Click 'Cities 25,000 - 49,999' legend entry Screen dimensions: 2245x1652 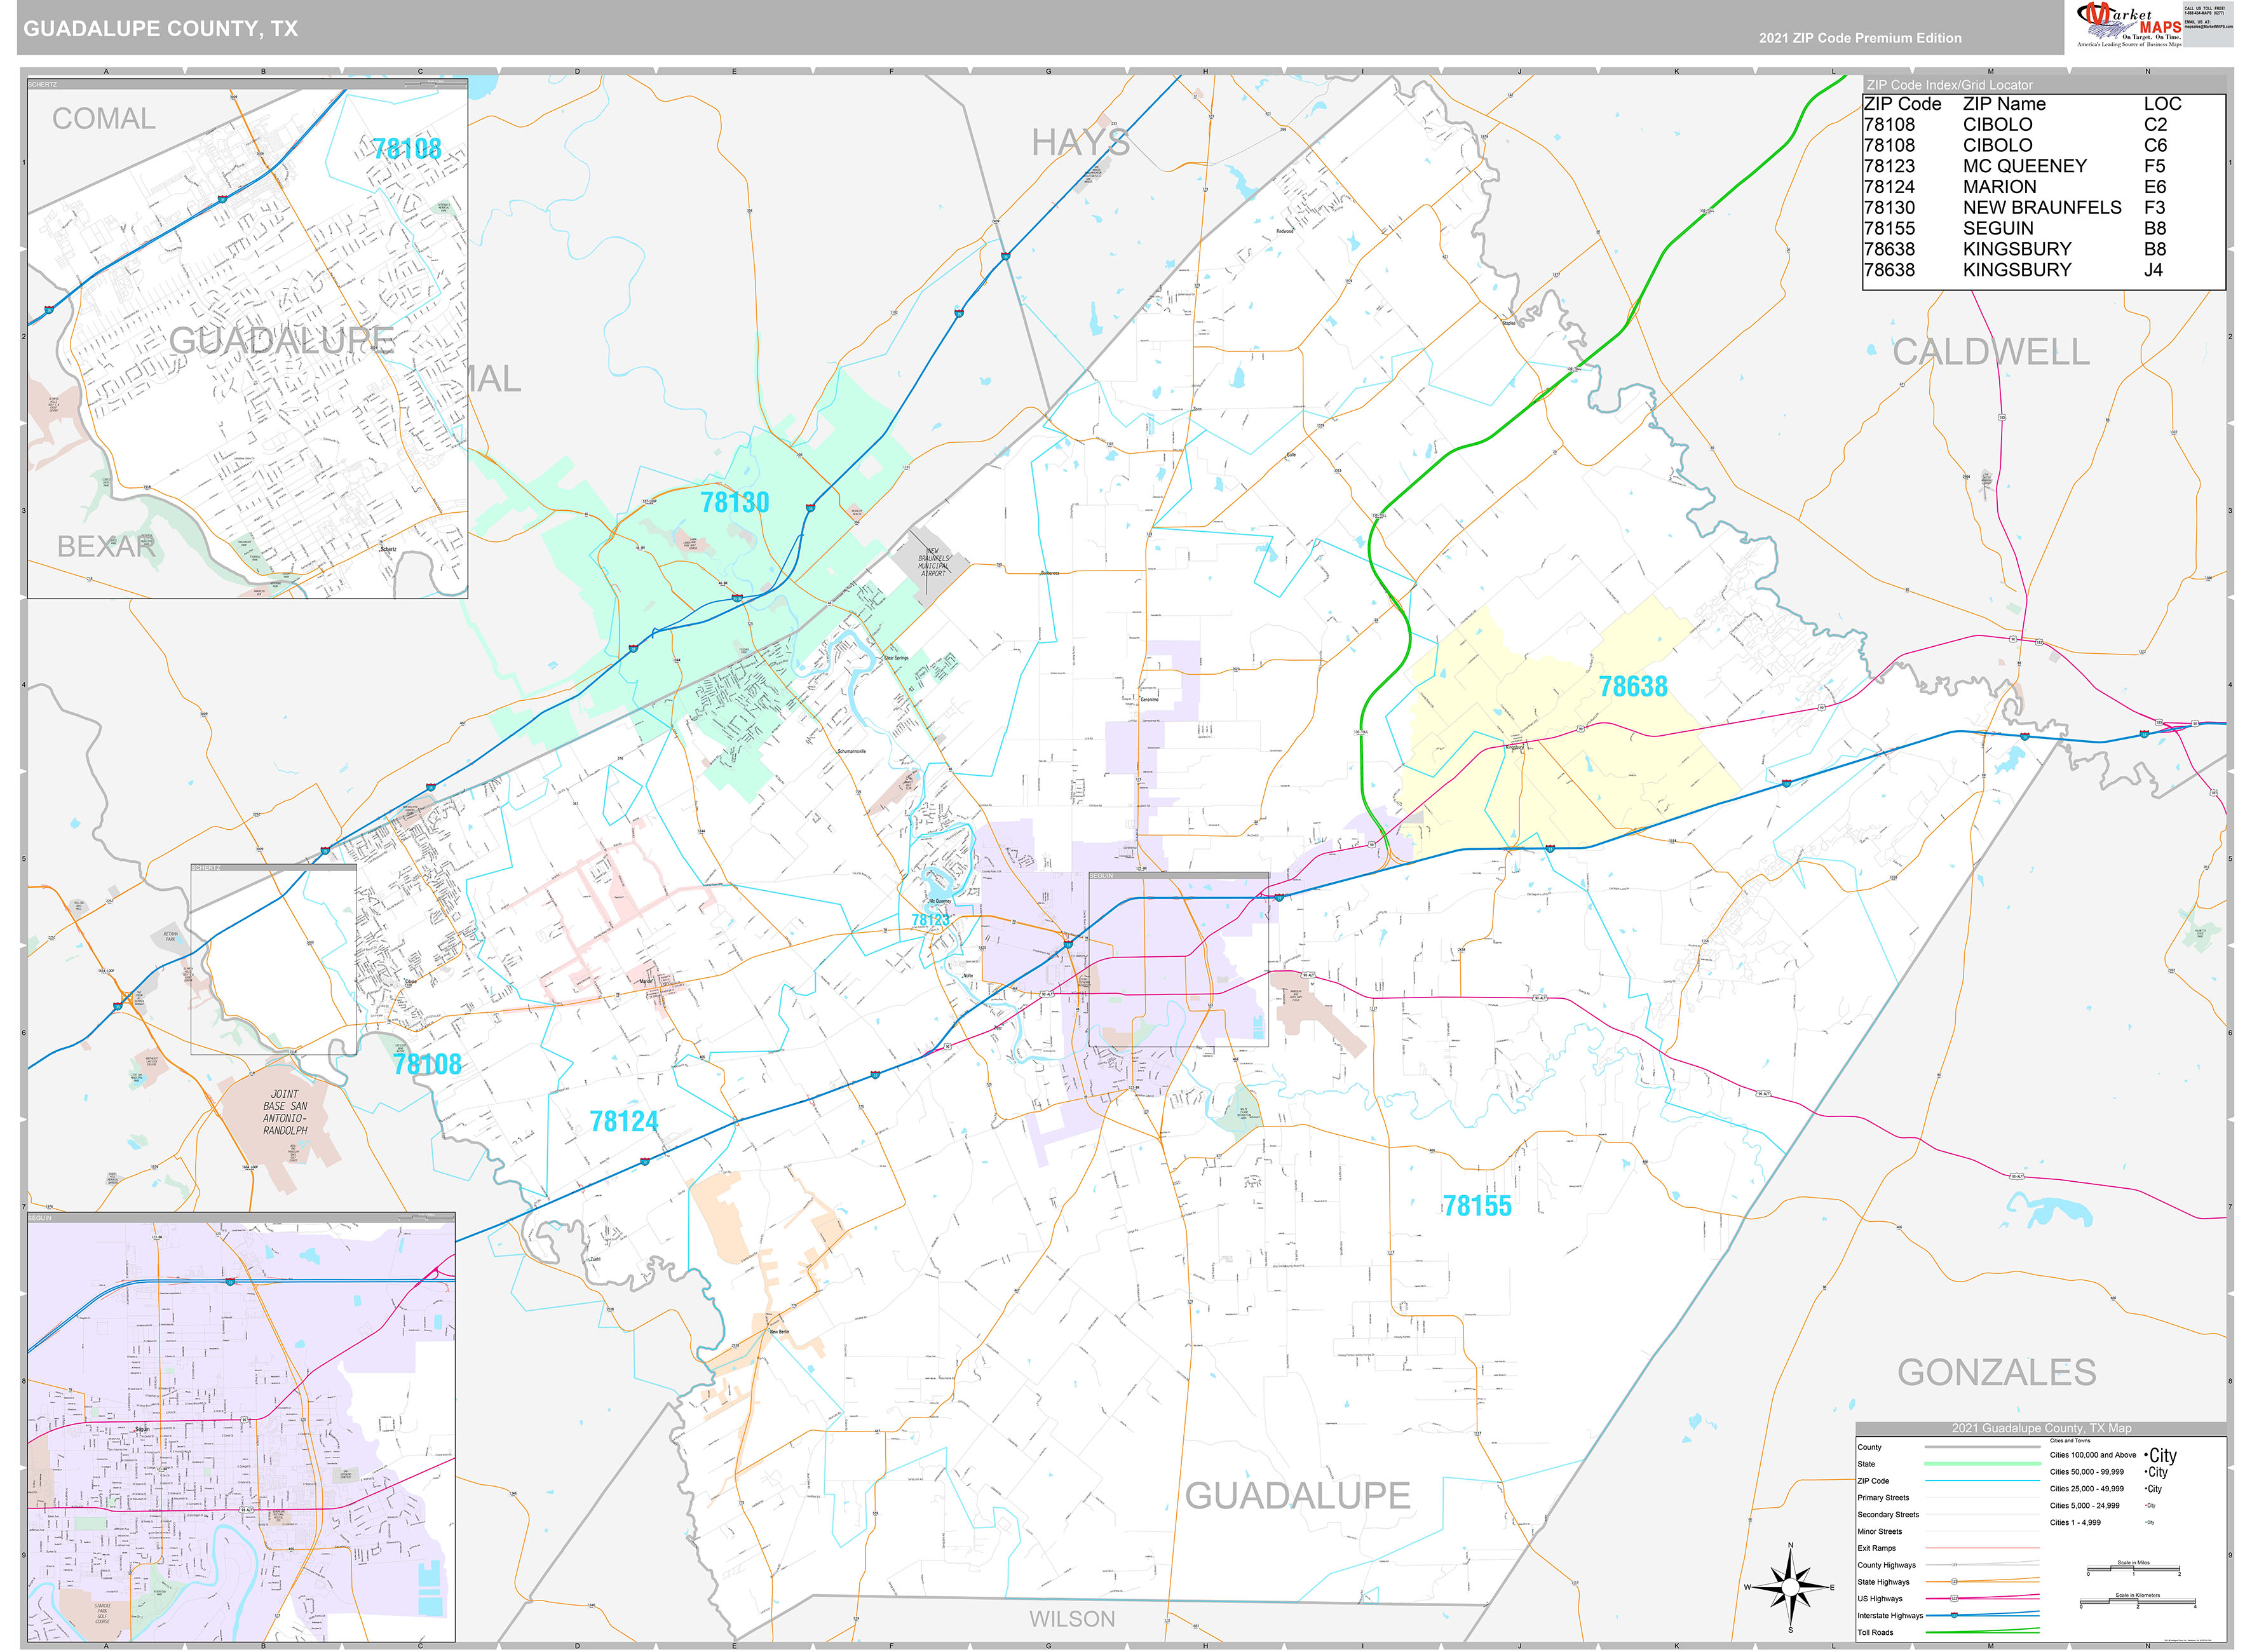click(x=2105, y=1489)
